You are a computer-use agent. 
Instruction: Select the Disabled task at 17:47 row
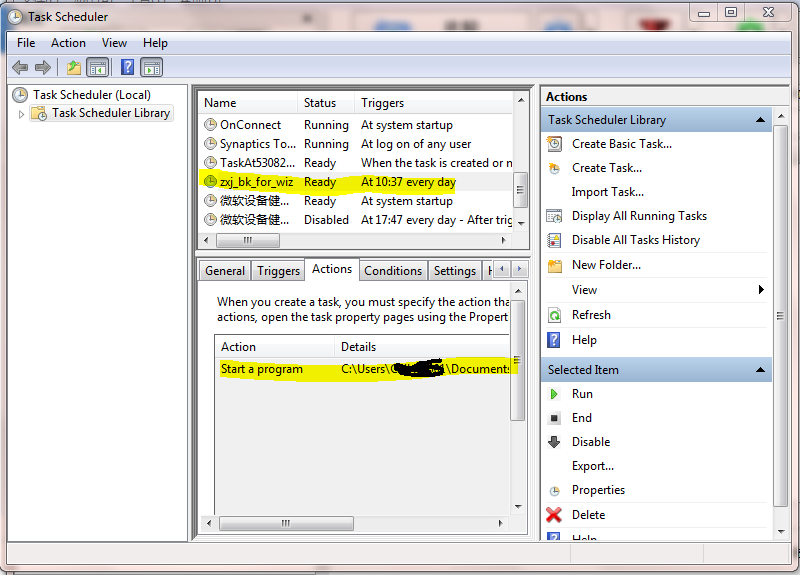[356, 220]
